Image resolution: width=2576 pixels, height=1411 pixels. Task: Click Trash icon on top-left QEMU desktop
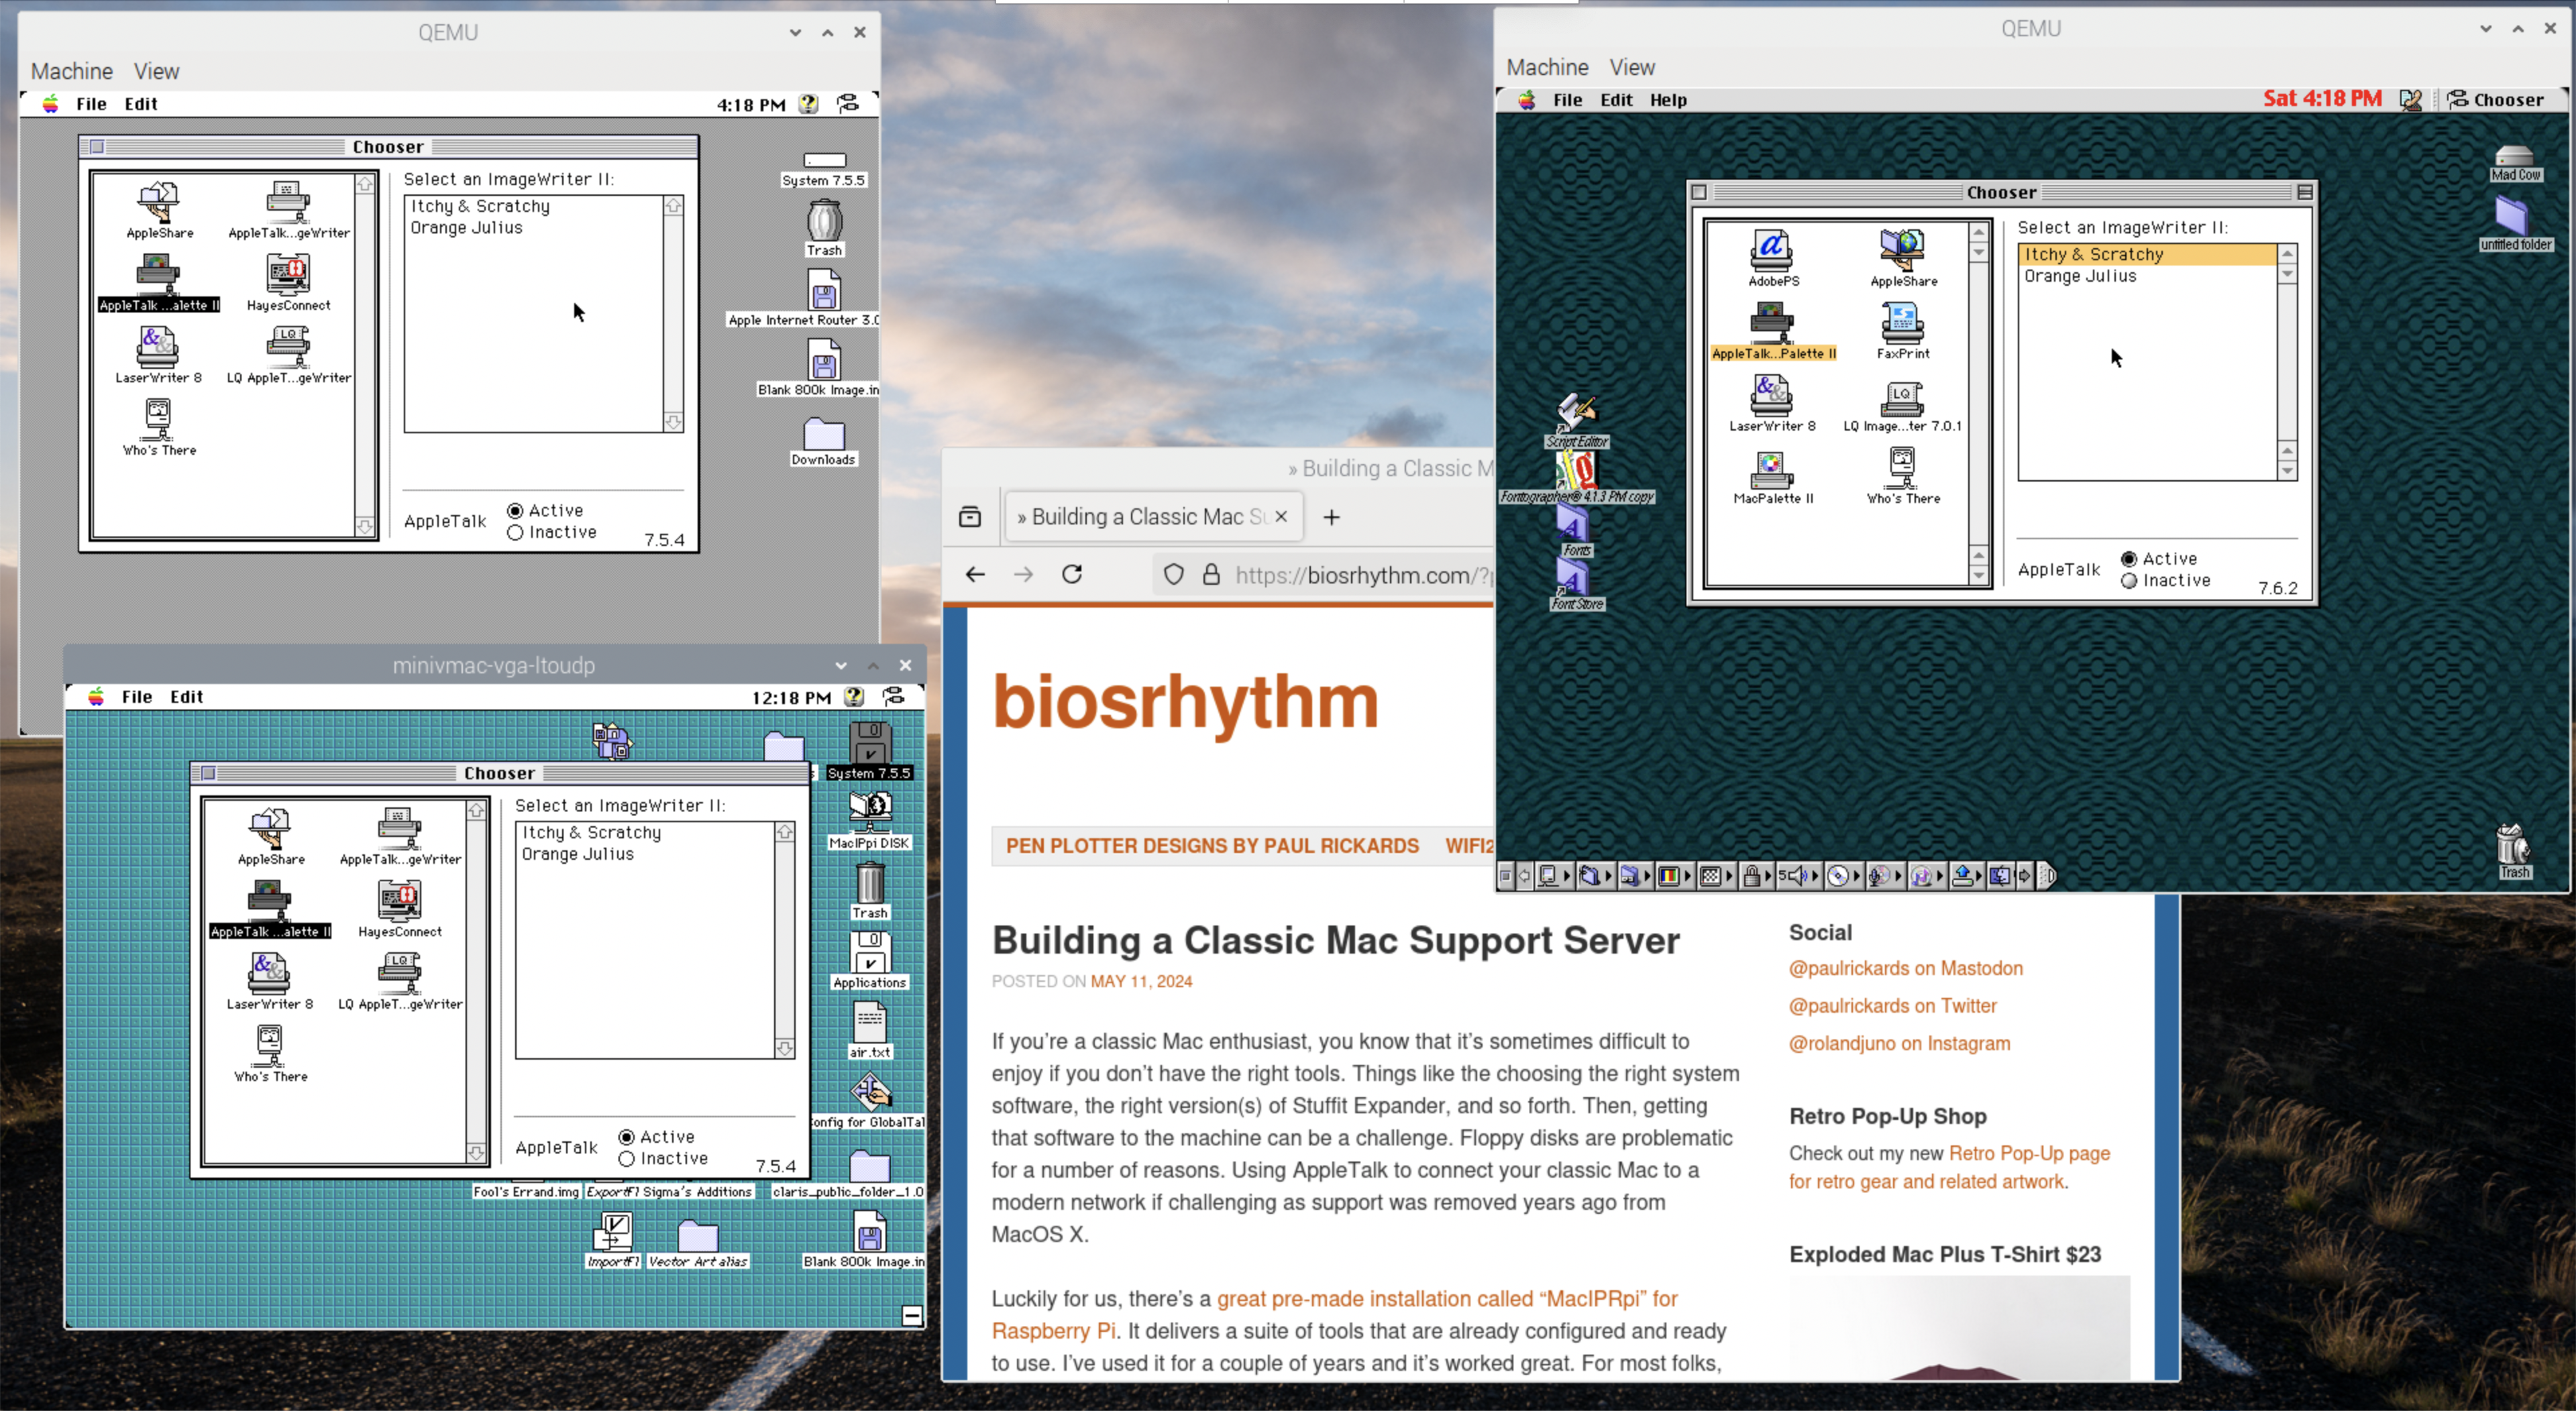tap(824, 228)
